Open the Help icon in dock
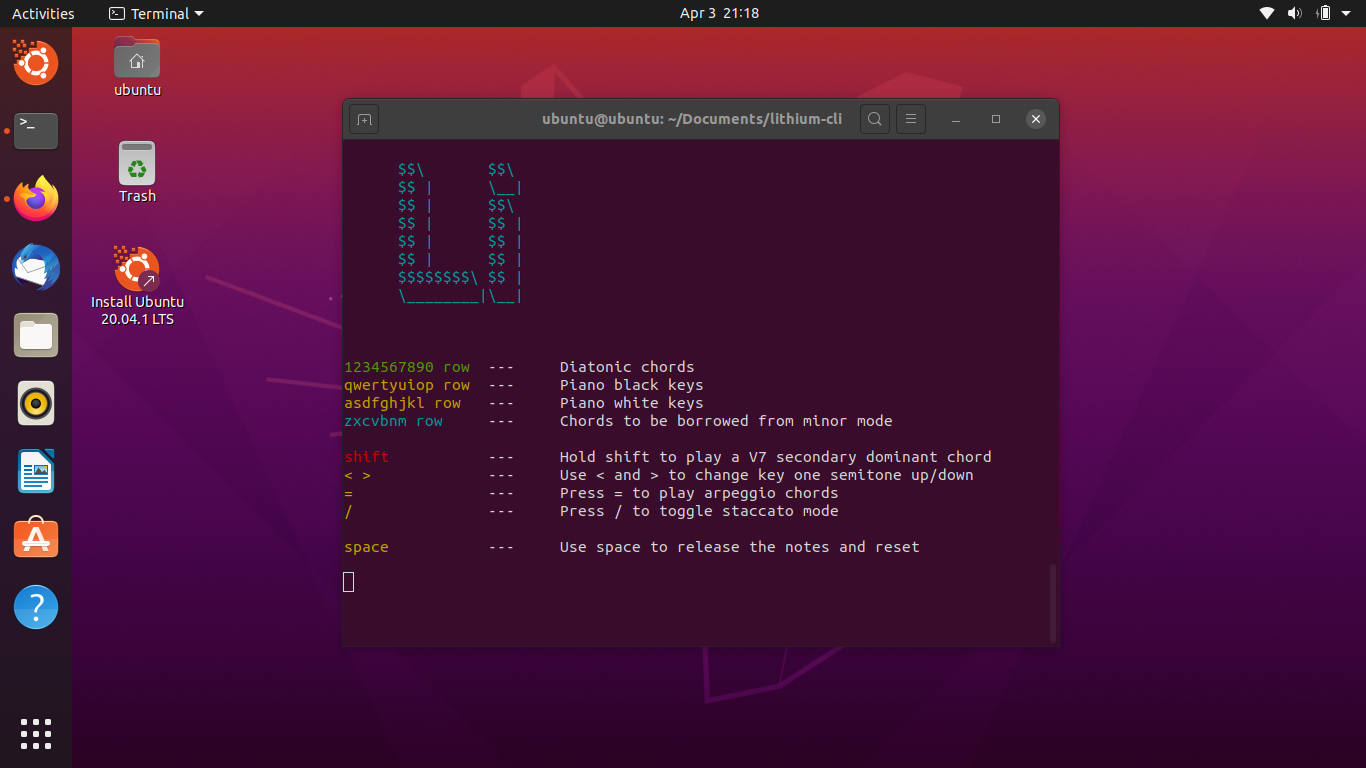Image resolution: width=1366 pixels, height=768 pixels. pyautogui.click(x=36, y=607)
